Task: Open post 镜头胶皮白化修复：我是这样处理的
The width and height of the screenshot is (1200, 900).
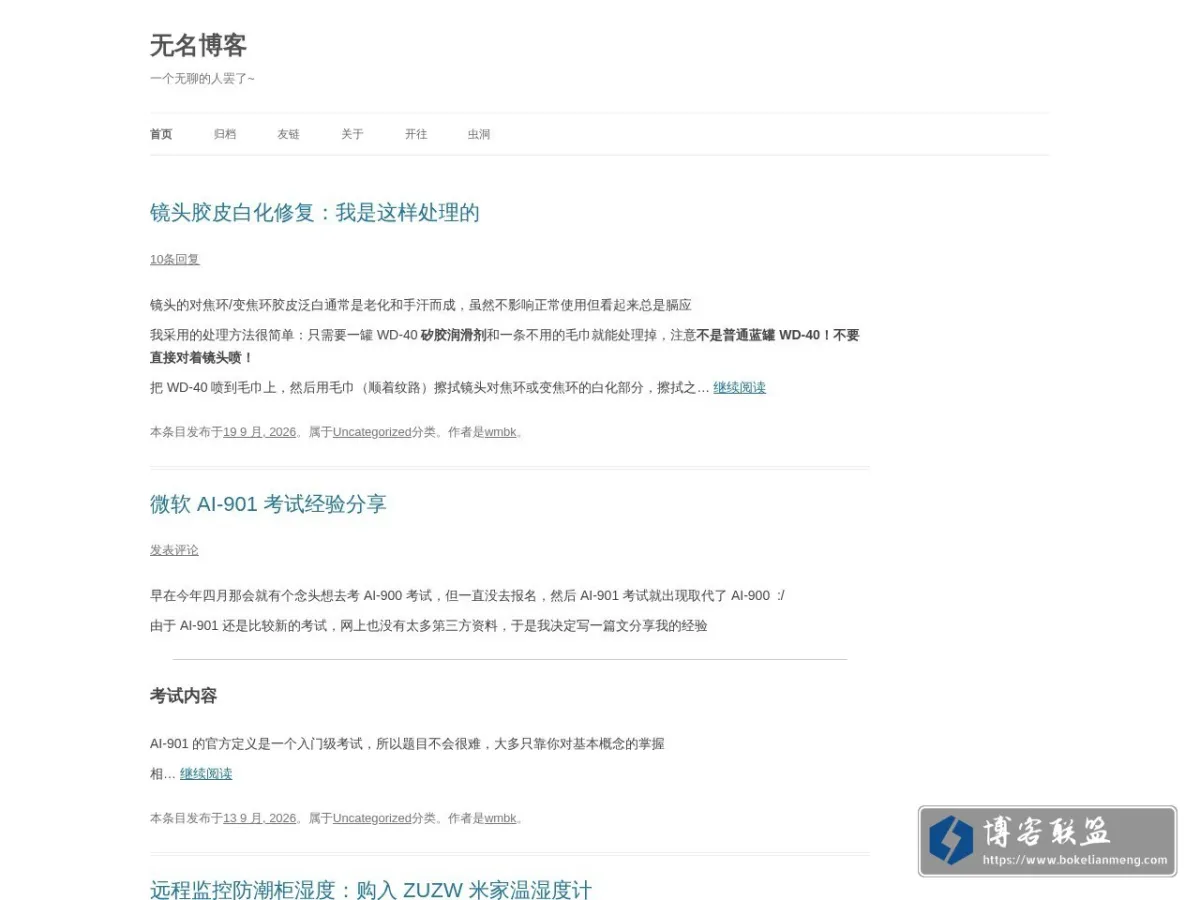Action: pos(315,212)
